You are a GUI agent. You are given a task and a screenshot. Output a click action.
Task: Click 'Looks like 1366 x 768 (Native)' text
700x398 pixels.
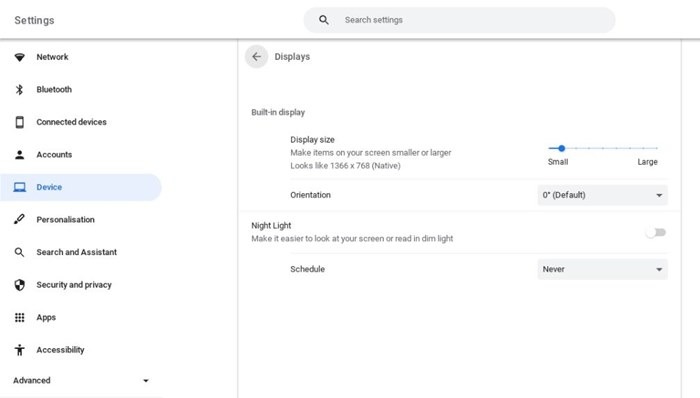(x=345, y=166)
